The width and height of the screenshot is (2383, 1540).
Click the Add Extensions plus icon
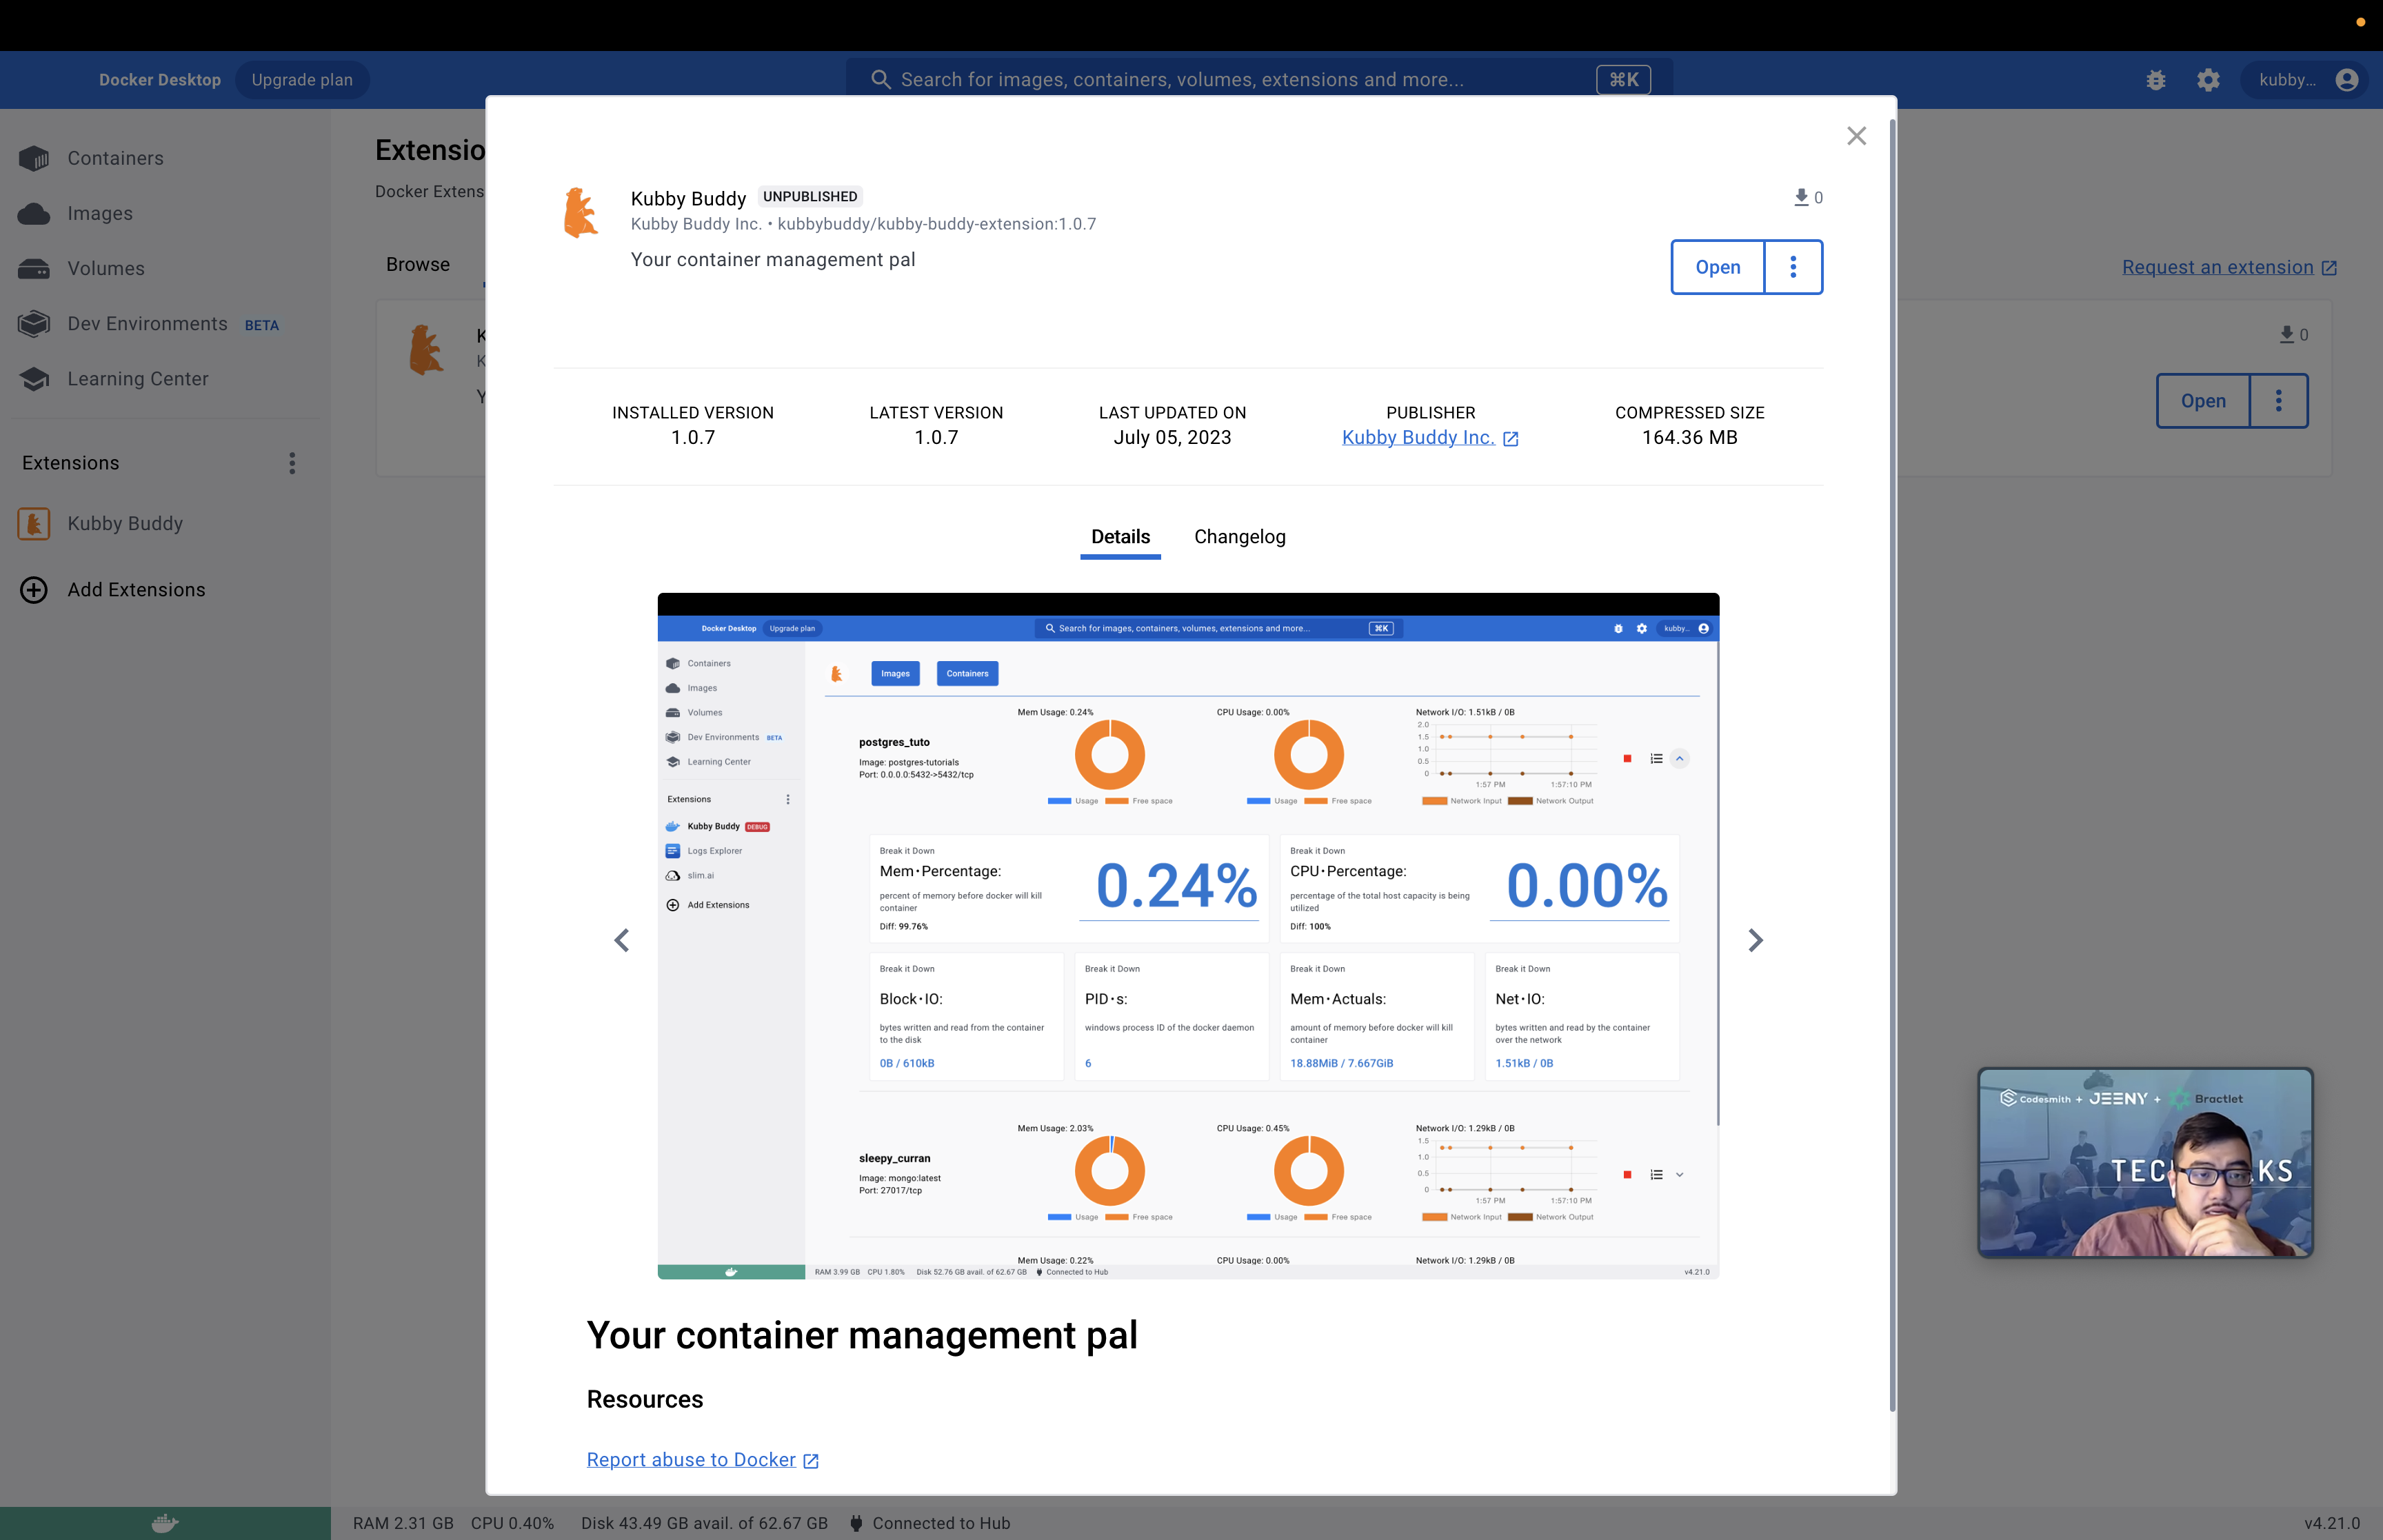click(34, 590)
